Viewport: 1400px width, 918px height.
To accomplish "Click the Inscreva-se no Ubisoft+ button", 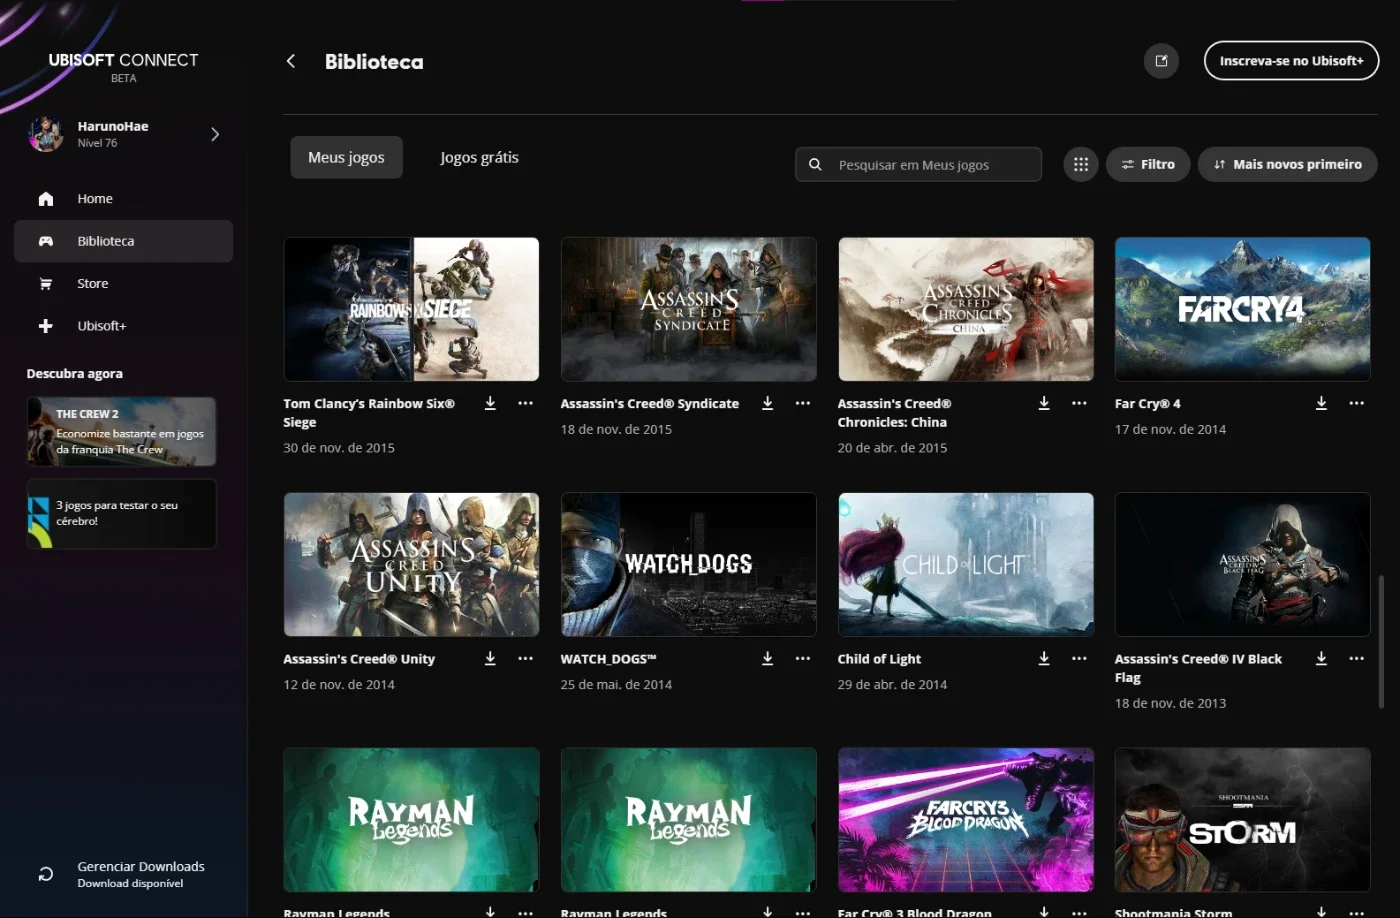I will (1291, 61).
